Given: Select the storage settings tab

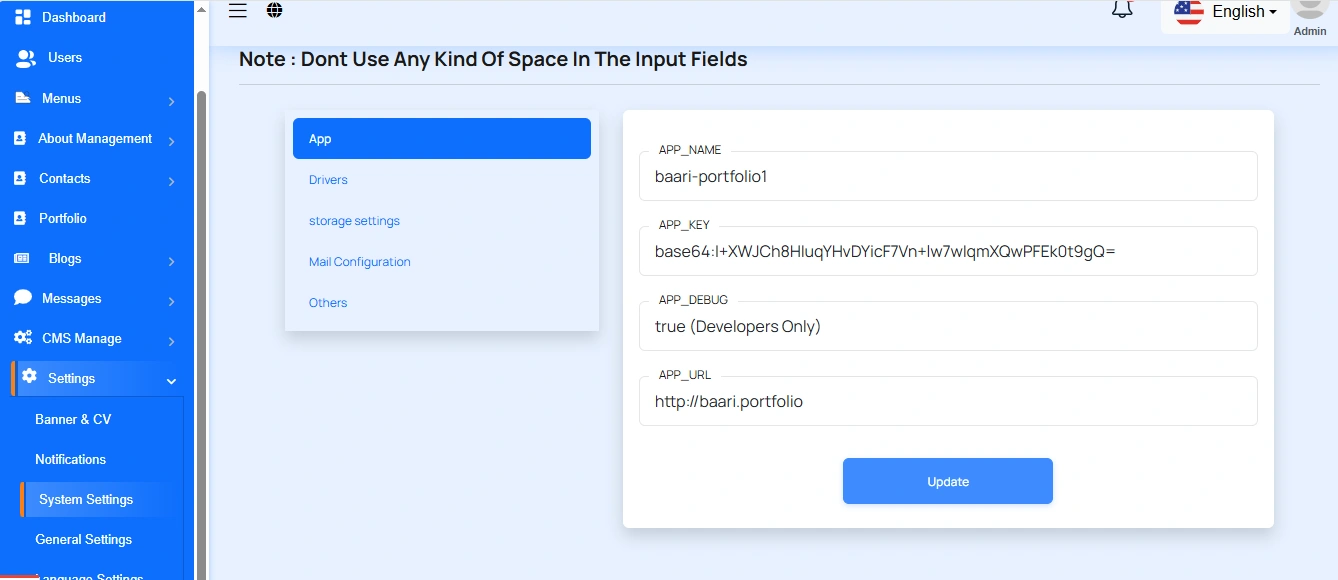Looking at the screenshot, I should 354,221.
